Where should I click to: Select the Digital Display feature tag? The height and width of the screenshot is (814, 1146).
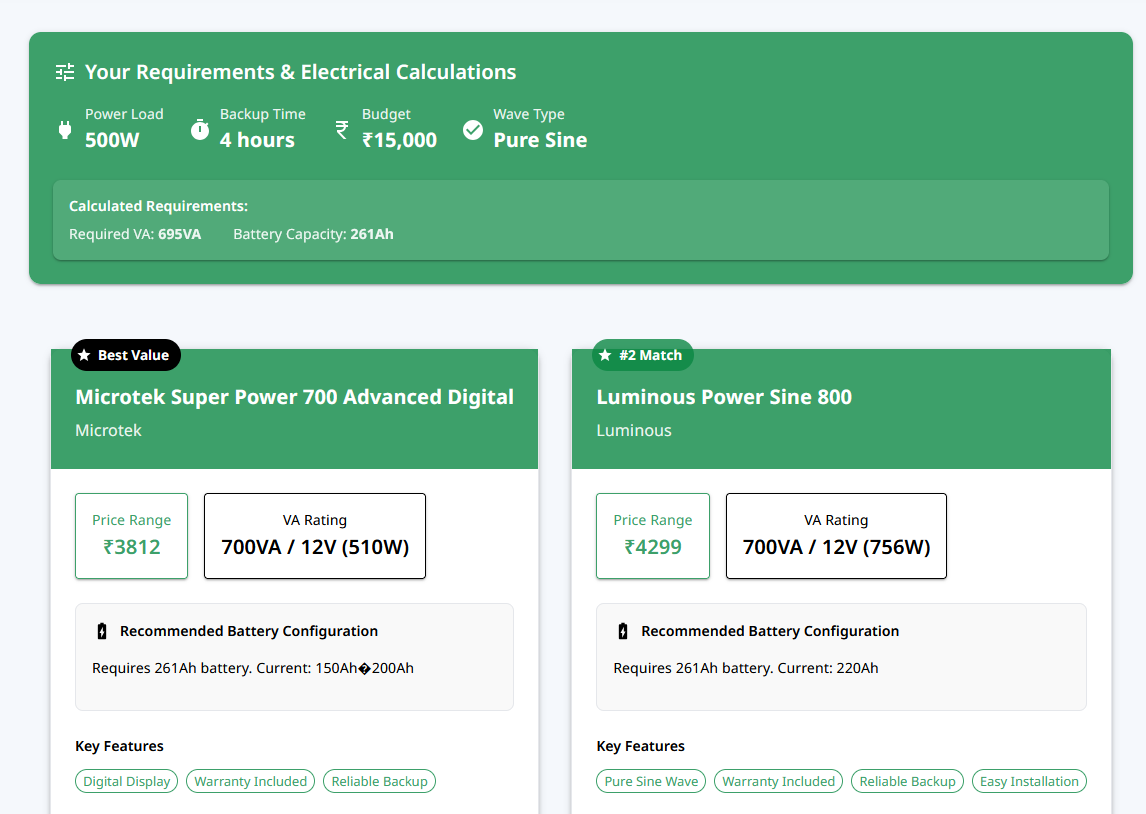[126, 781]
